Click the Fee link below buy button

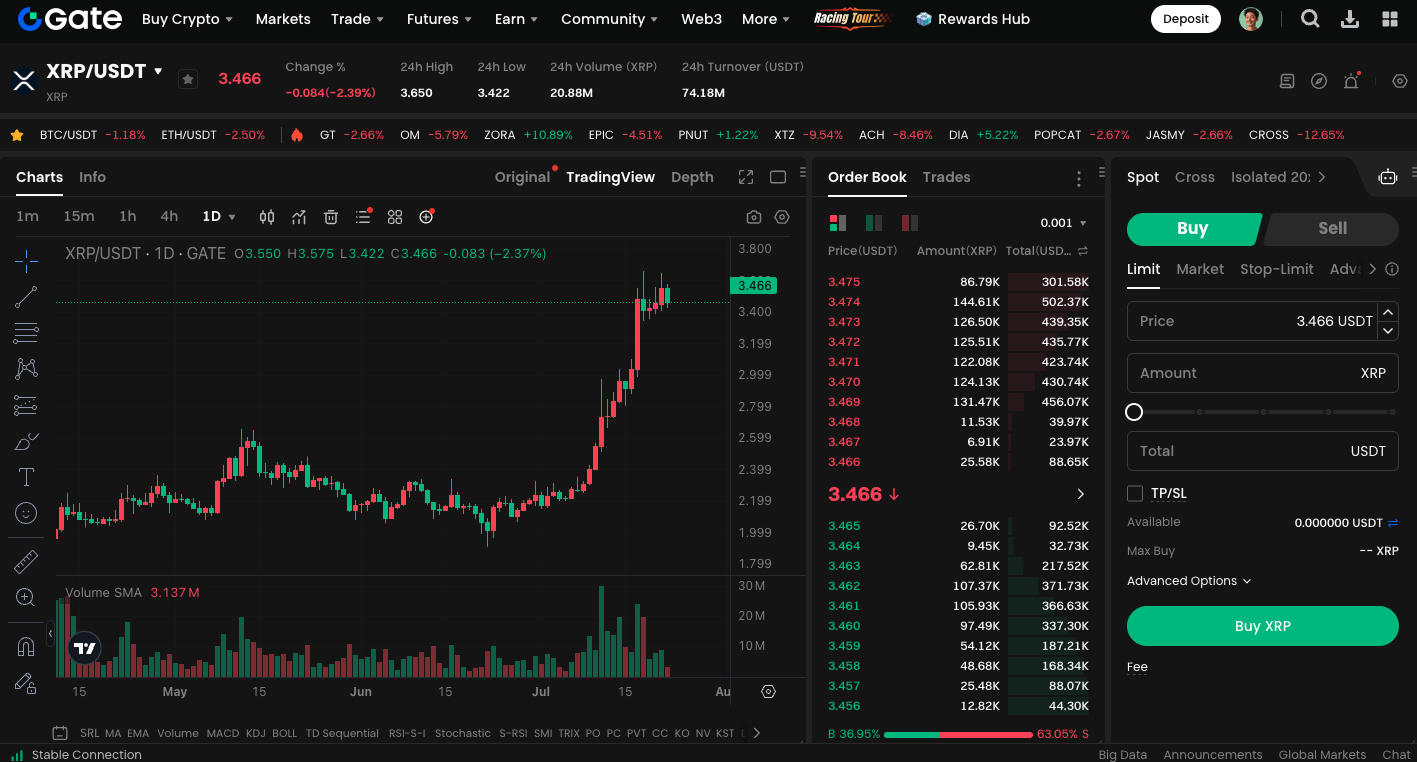(x=1137, y=667)
